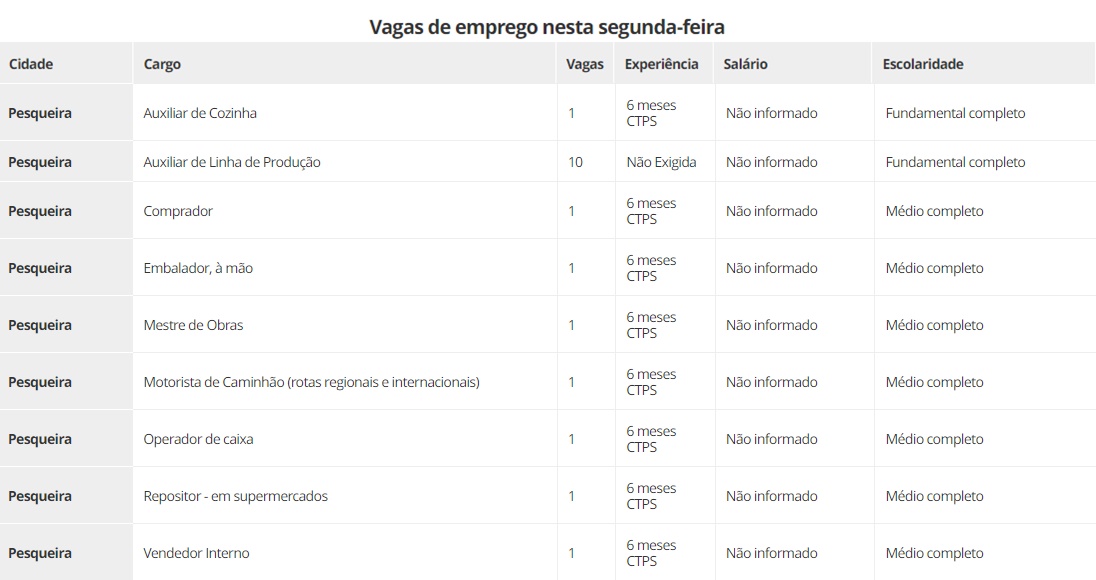Select the Operador de caixa row
Screen dimensions: 1096x580
tap(548, 439)
